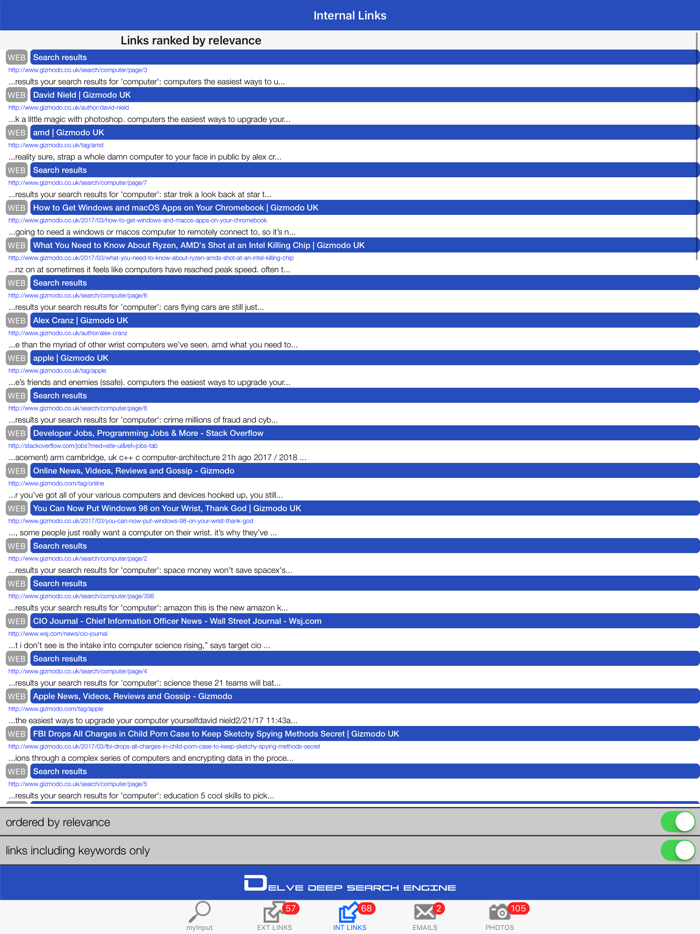The width and height of the screenshot is (700, 934).
Task: Open Apple News, Videos, Reviews and Gossip result
Action: coord(365,696)
